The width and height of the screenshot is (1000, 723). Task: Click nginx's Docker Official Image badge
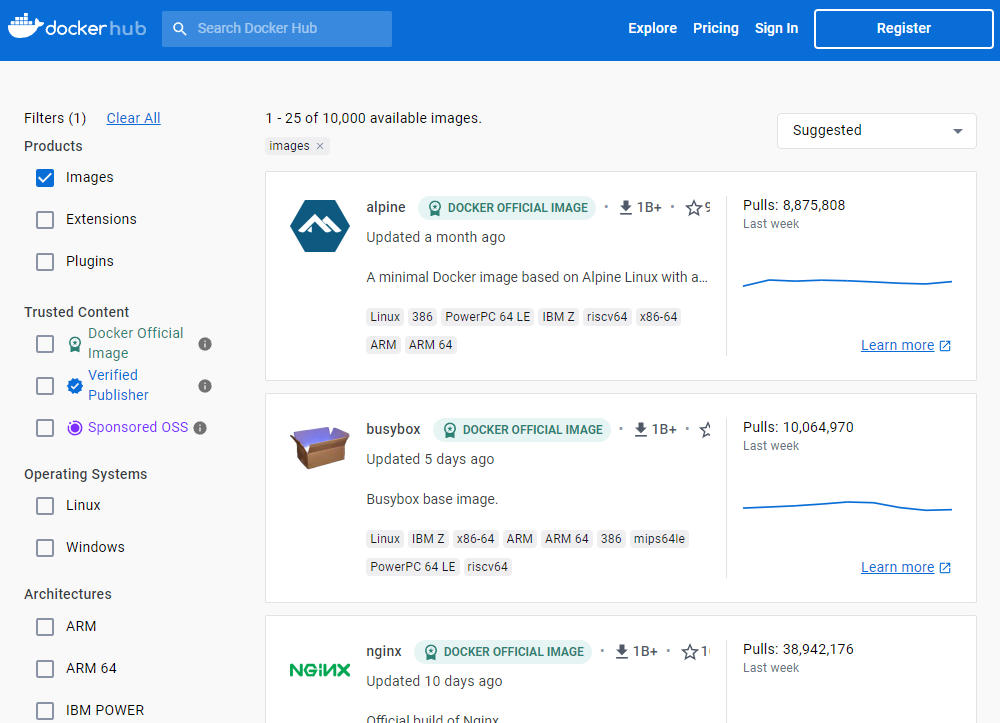(503, 652)
